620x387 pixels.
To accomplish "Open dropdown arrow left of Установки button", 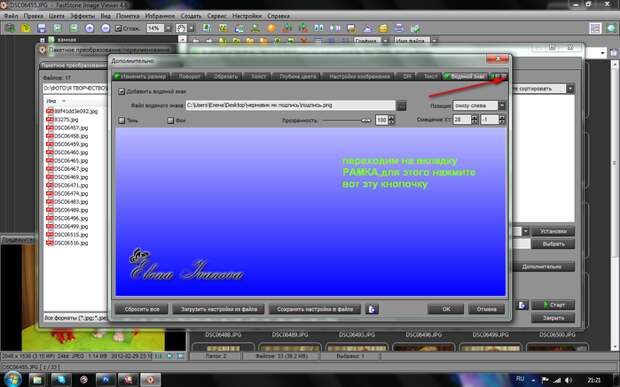I will click(525, 231).
